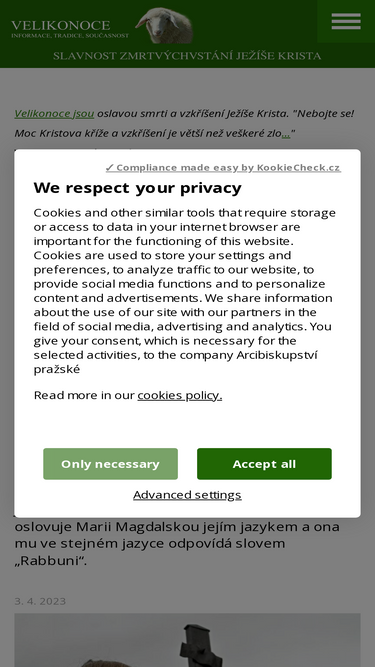Accept all cookies
Image resolution: width=375 pixels, height=667 pixels.
264,464
